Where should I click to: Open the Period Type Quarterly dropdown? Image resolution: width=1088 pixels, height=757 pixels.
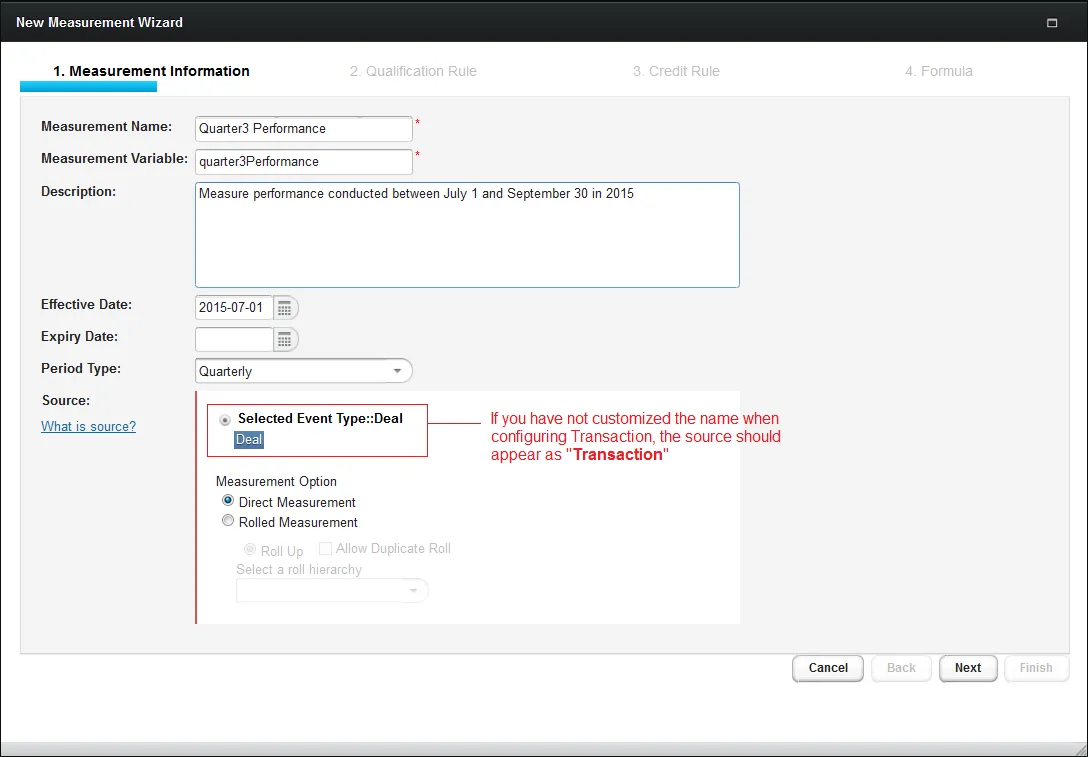click(x=303, y=371)
